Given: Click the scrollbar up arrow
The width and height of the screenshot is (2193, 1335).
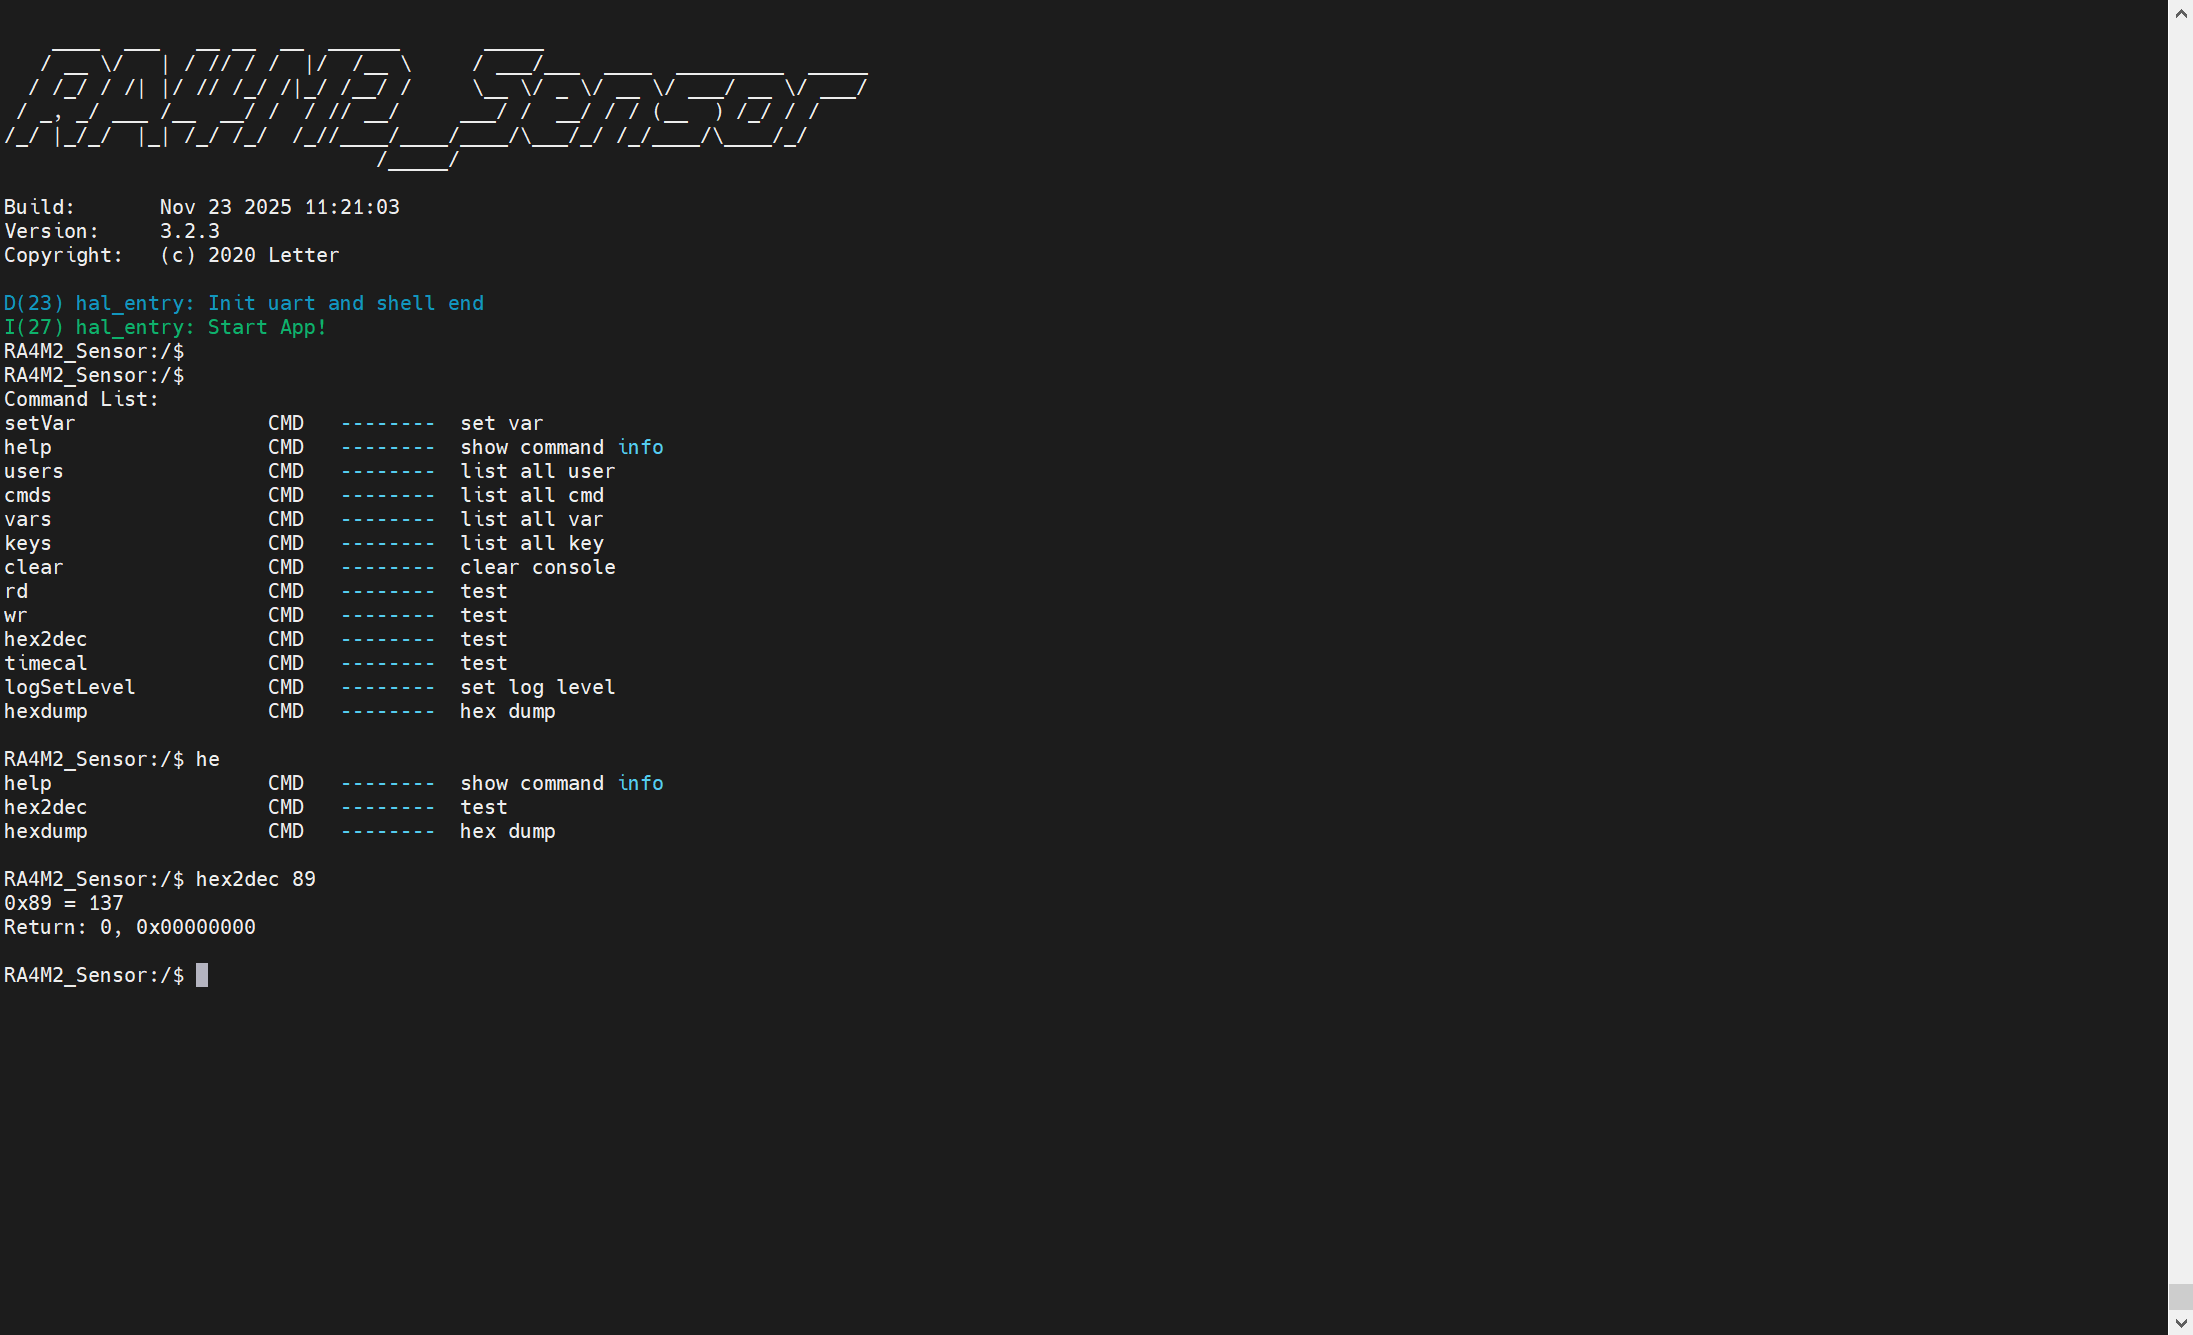Looking at the screenshot, I should coord(2180,13).
